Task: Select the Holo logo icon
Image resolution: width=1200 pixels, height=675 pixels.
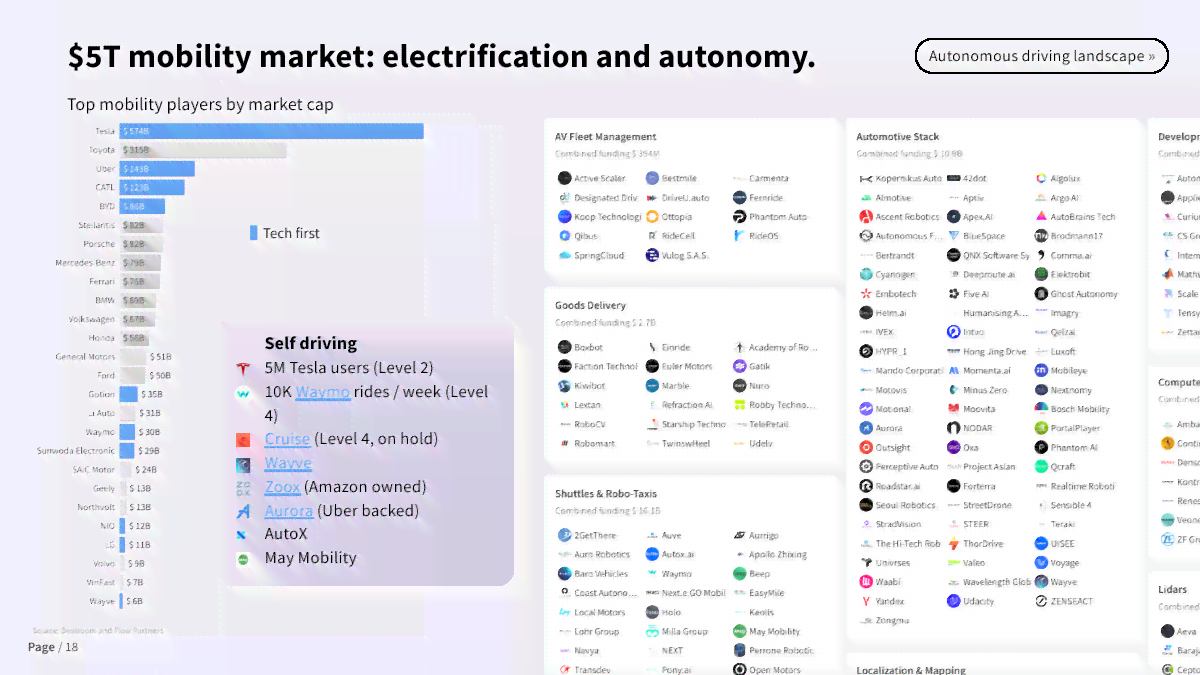Action: [652, 612]
